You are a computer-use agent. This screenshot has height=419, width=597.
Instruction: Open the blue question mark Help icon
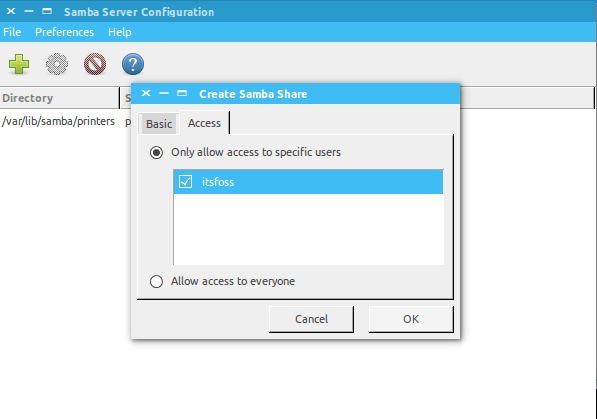(x=133, y=64)
